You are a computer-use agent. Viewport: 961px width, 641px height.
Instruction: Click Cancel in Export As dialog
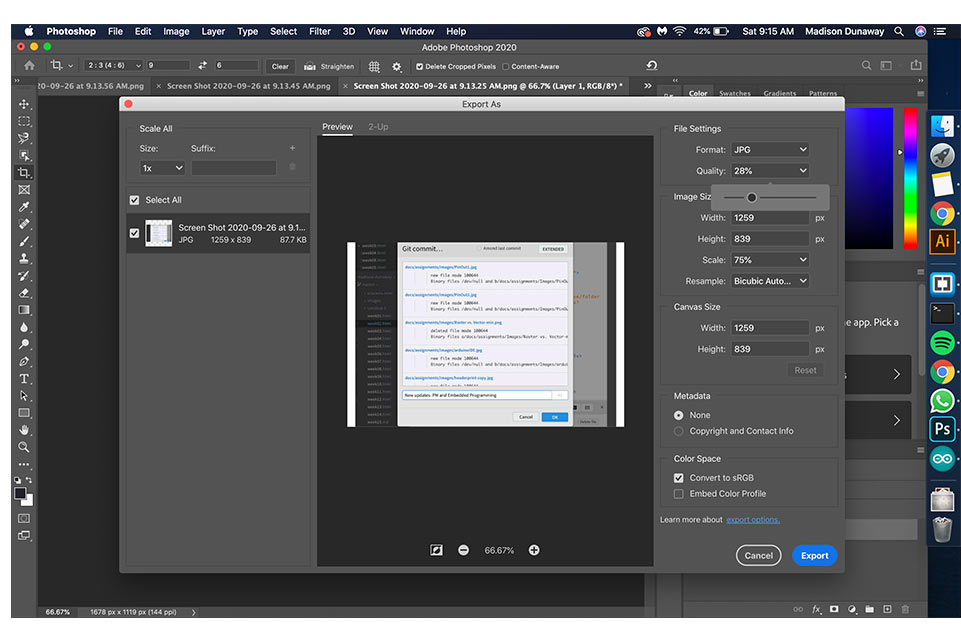click(758, 555)
